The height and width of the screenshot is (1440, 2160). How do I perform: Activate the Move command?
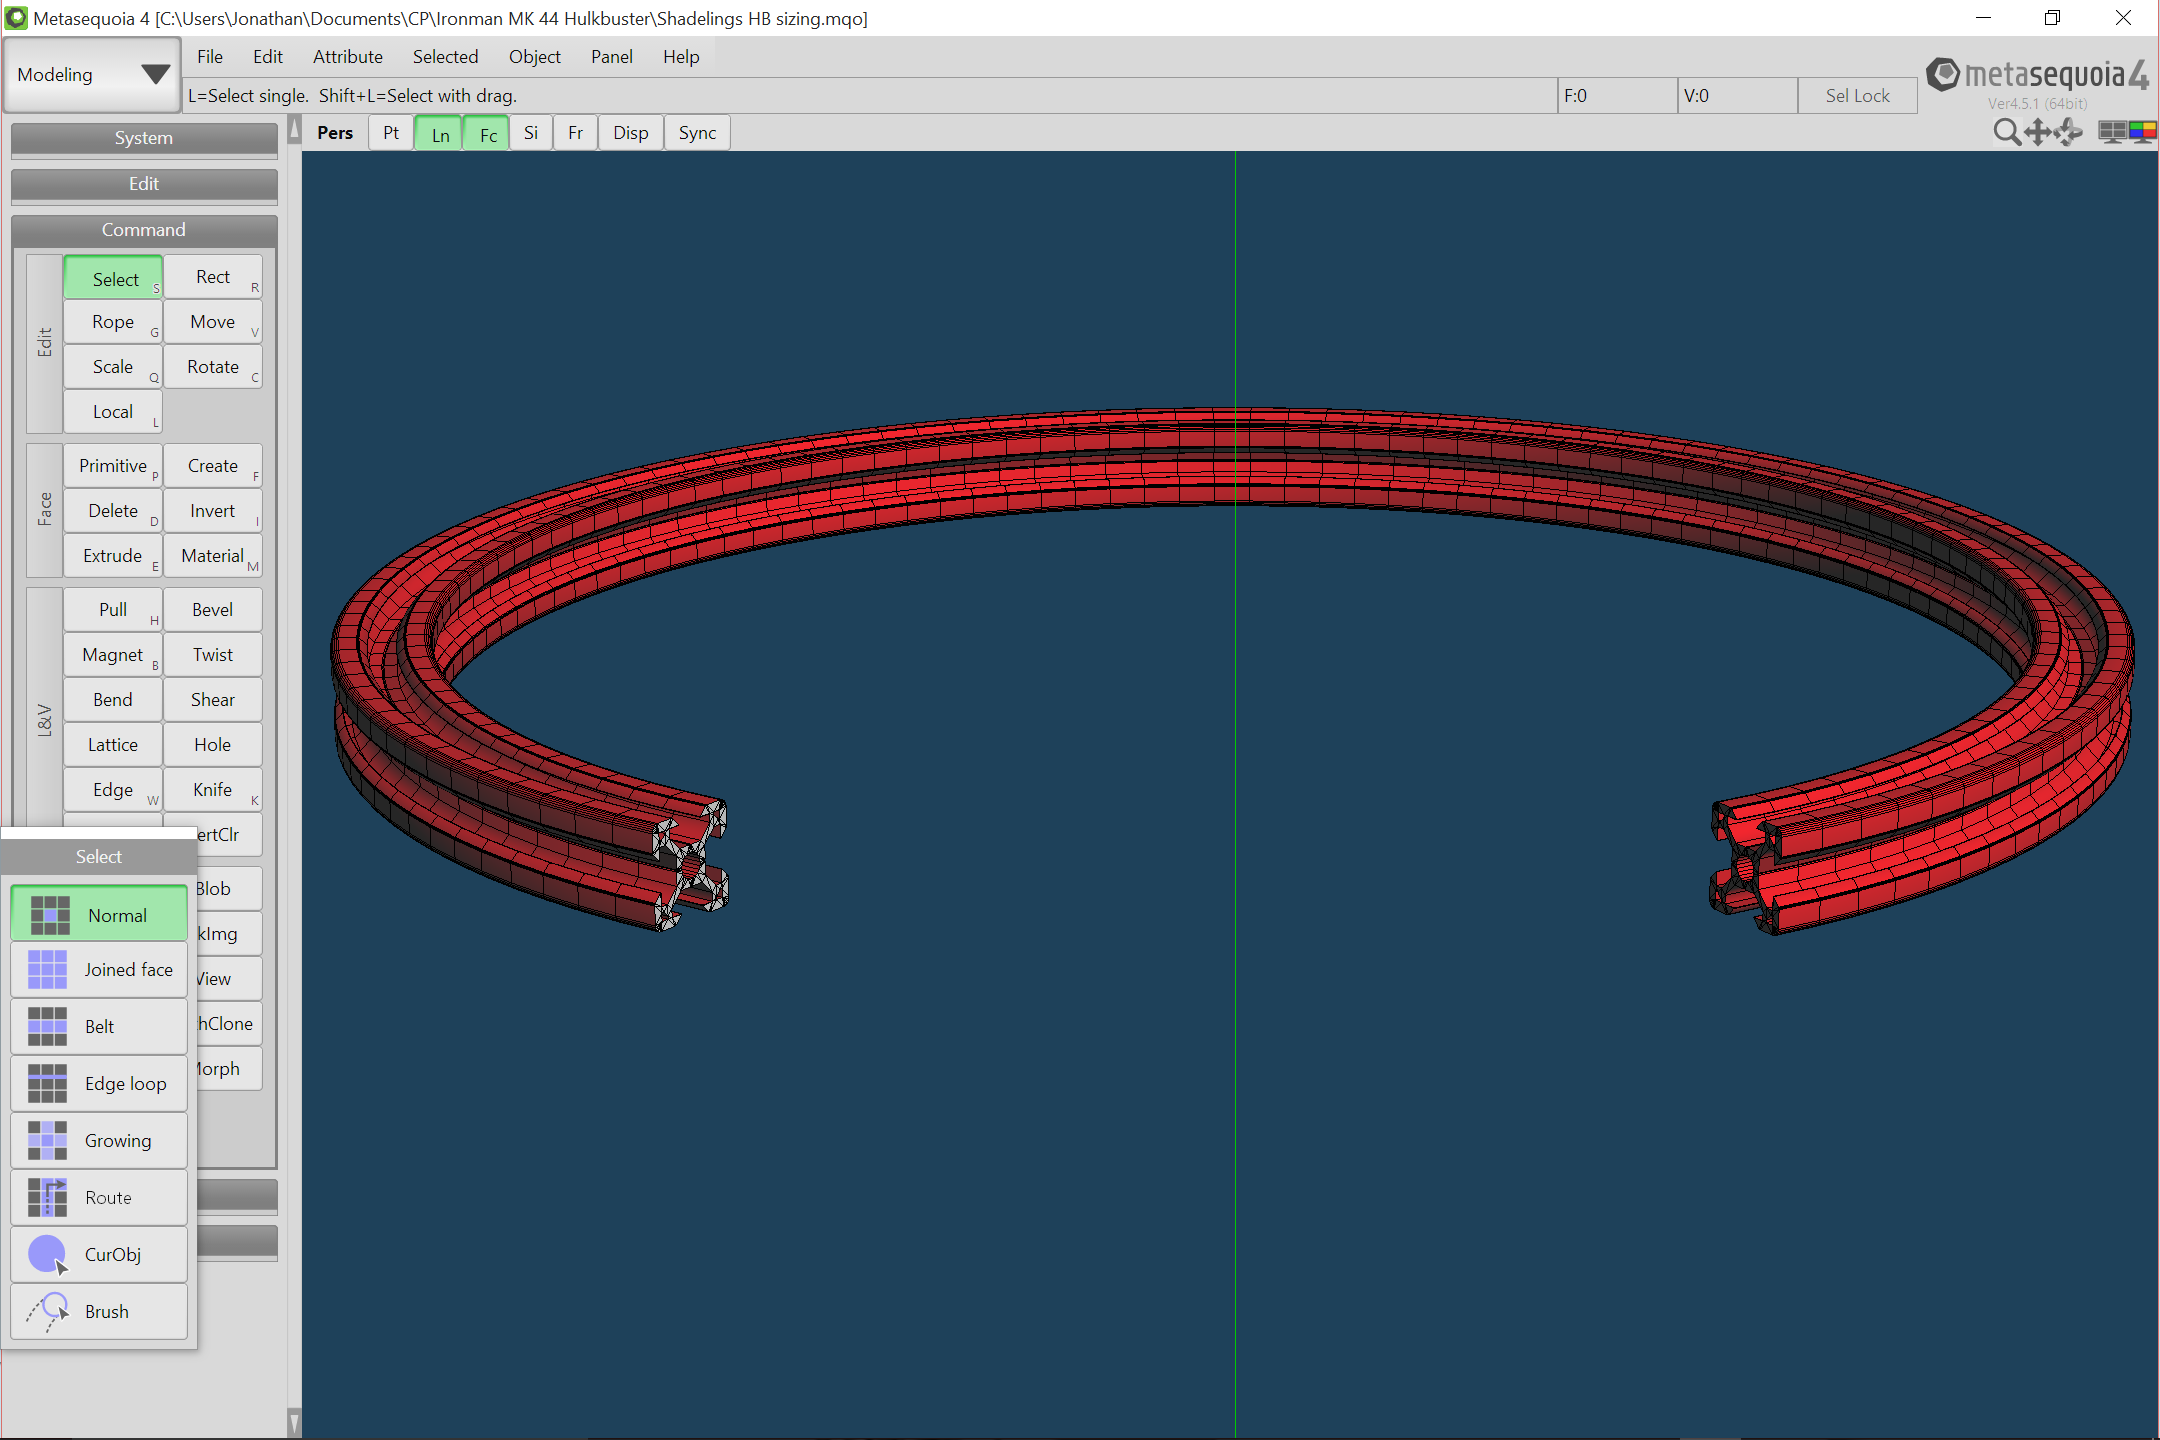(213, 322)
